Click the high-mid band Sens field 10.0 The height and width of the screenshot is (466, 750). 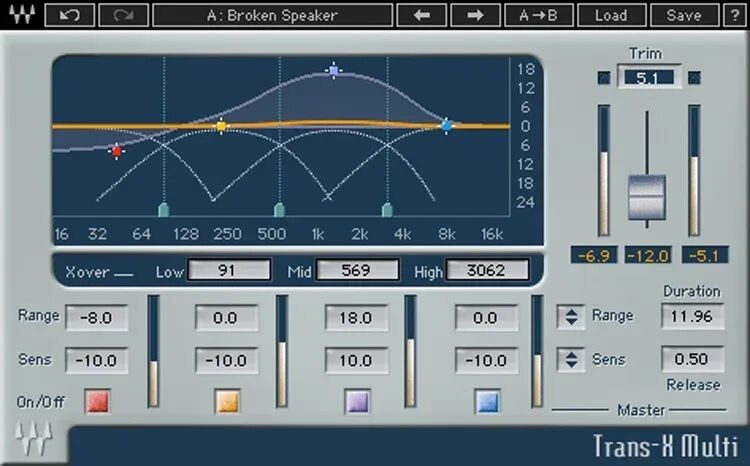click(x=357, y=360)
